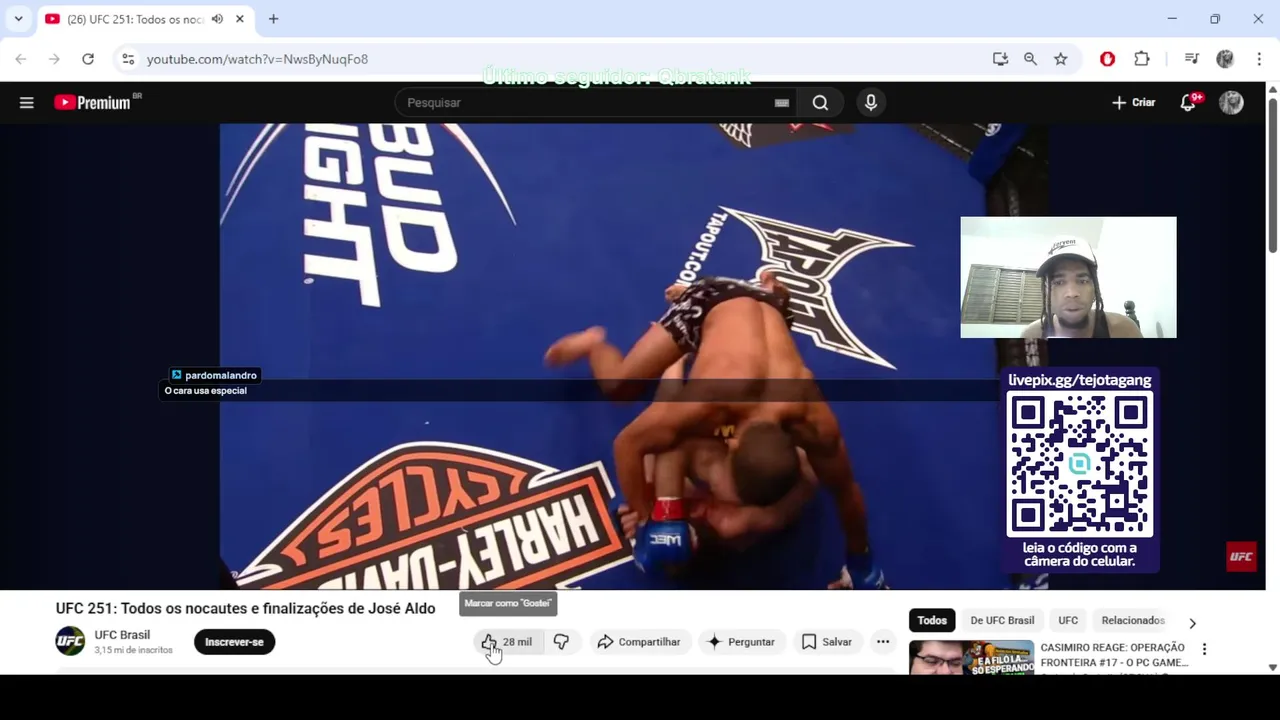
Task: Open the on-screen keyboard in search box
Action: [x=782, y=102]
